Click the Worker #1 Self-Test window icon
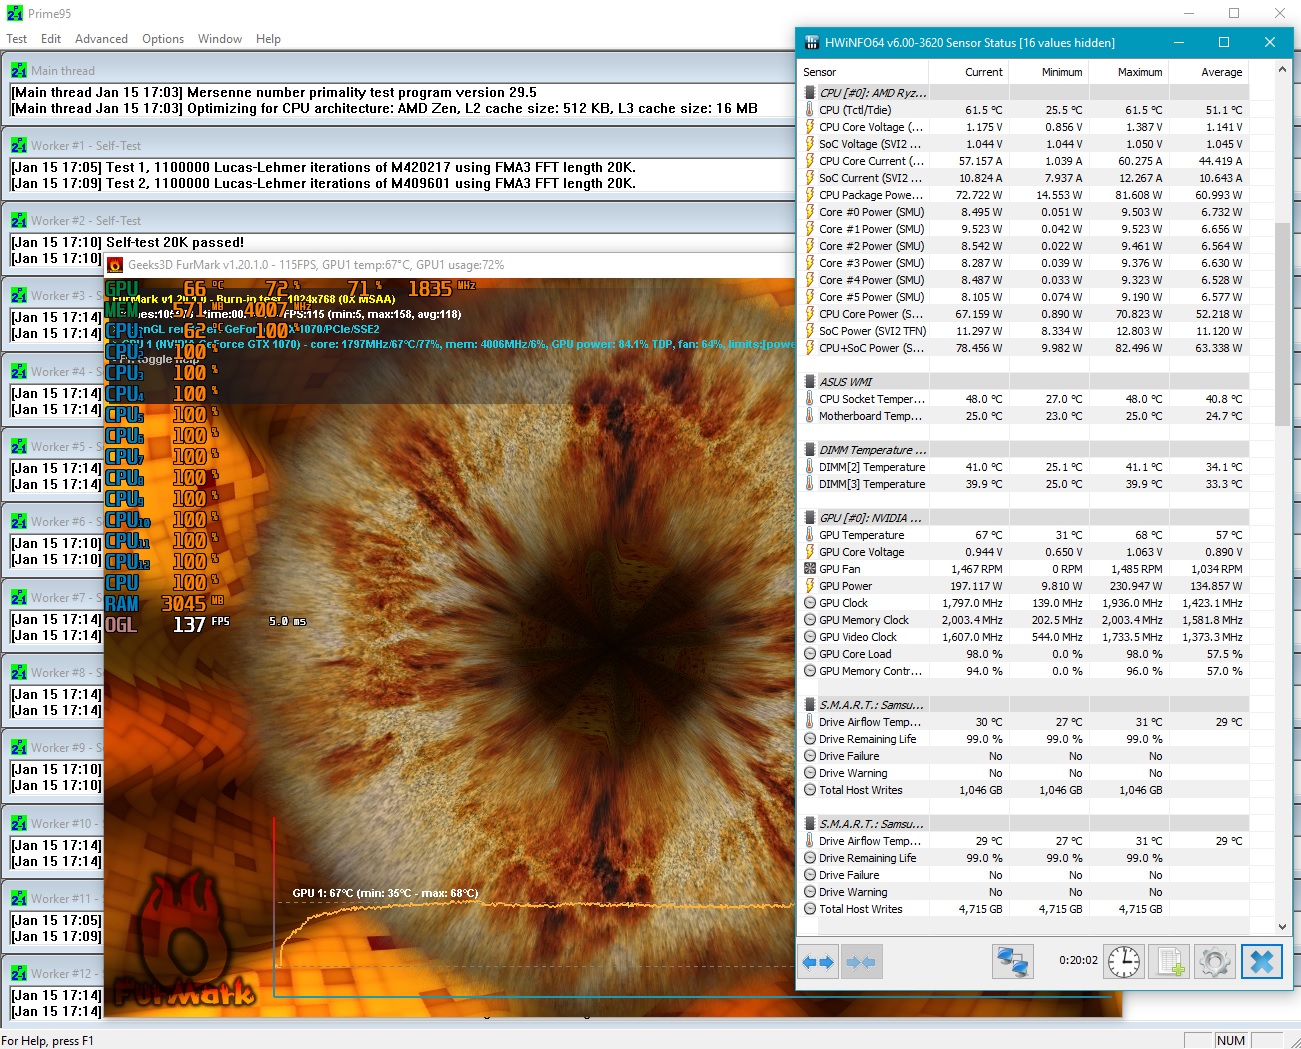 (x=19, y=145)
